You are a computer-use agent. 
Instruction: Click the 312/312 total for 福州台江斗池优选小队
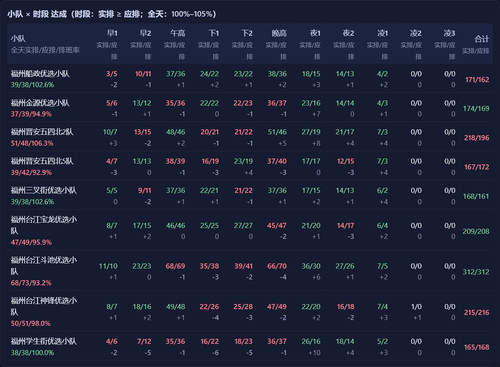(x=476, y=272)
